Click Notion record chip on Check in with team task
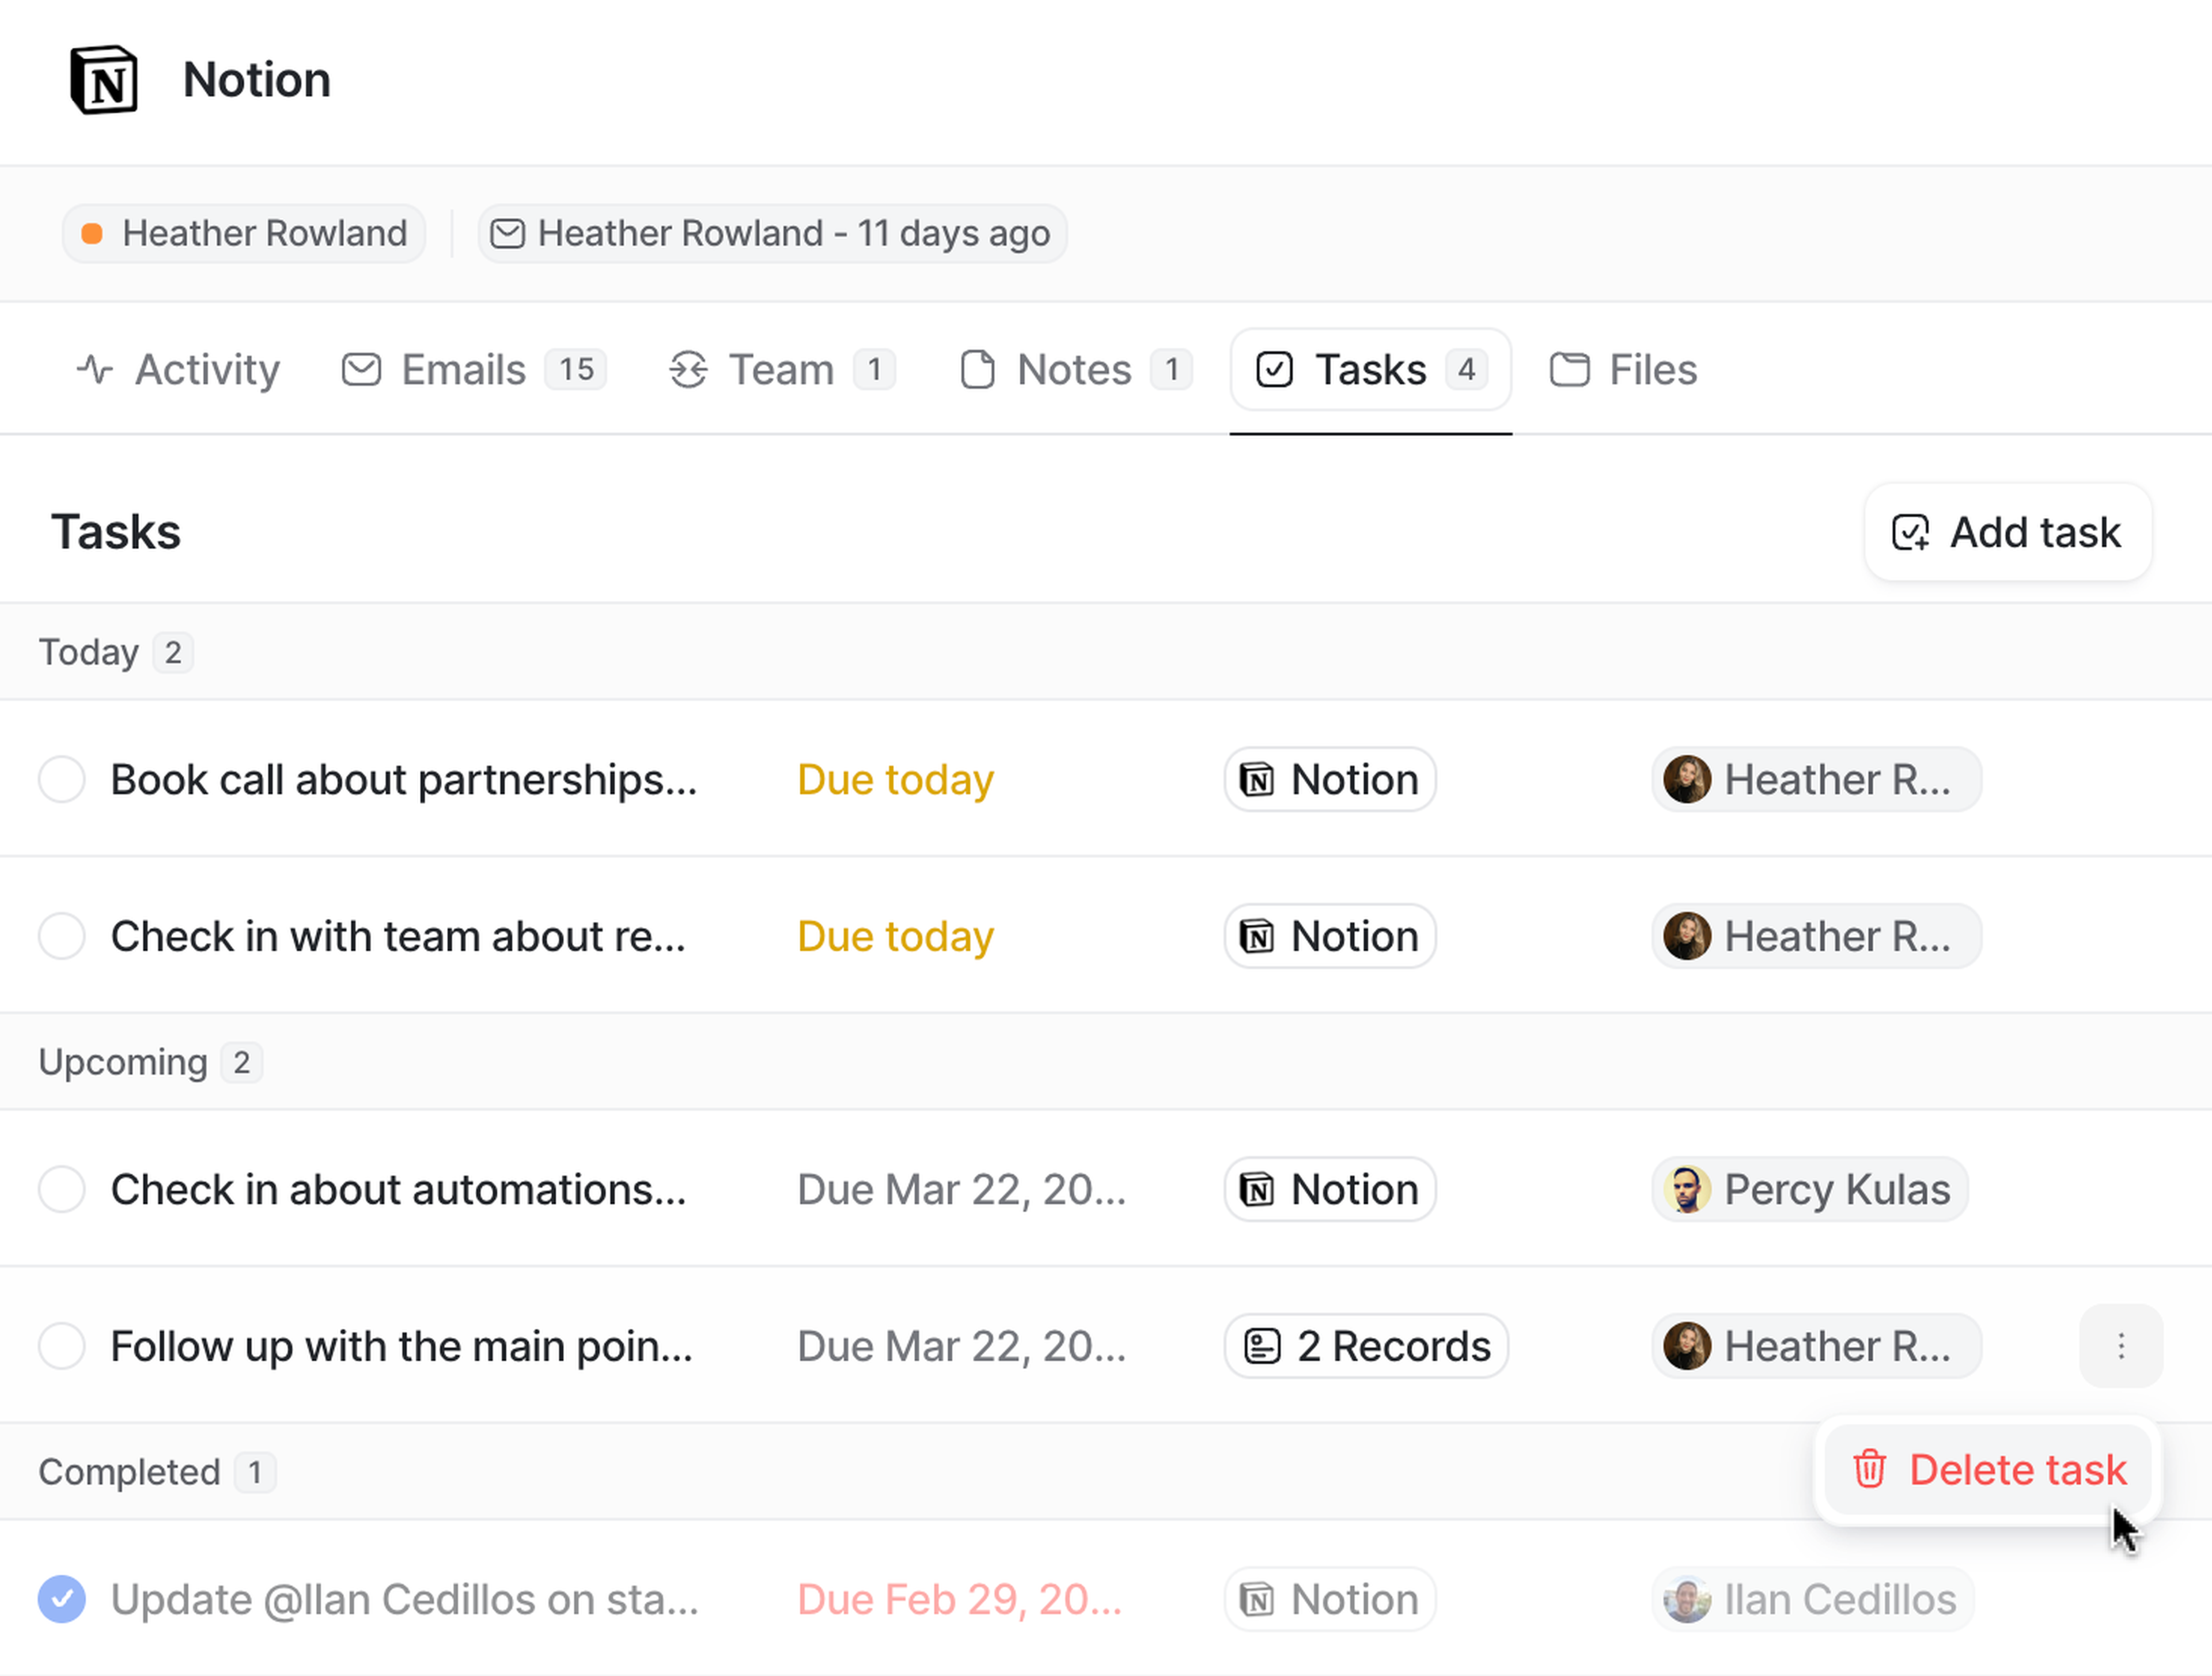This screenshot has height=1676, width=2212. [1330, 937]
